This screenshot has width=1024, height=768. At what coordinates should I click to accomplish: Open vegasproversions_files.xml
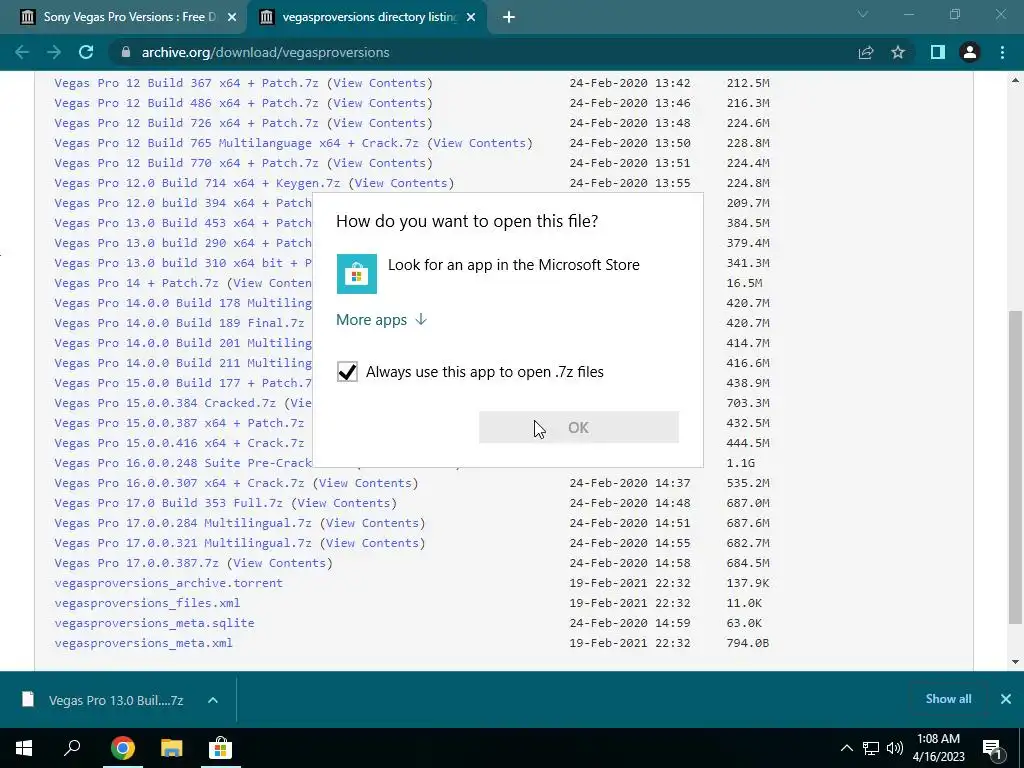pyautogui.click(x=147, y=603)
